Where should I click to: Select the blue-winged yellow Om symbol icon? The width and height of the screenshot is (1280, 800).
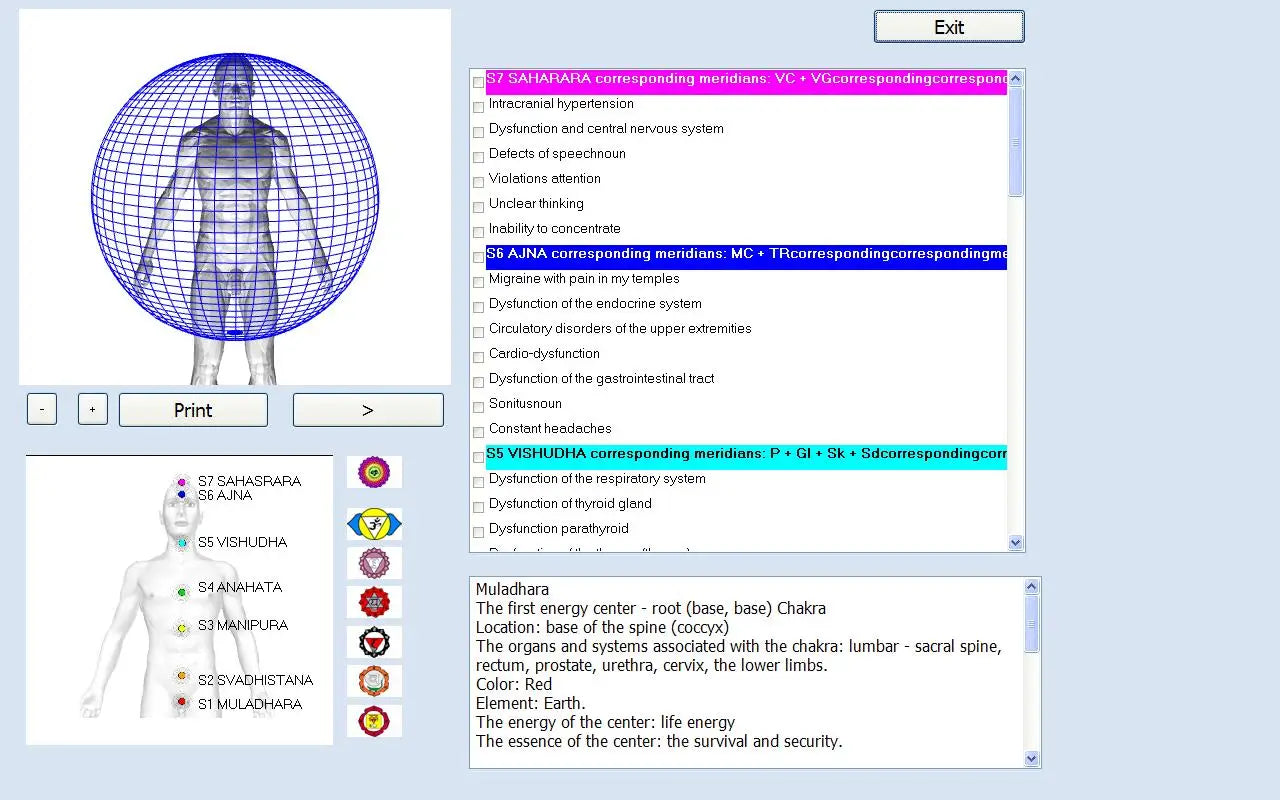click(x=374, y=524)
